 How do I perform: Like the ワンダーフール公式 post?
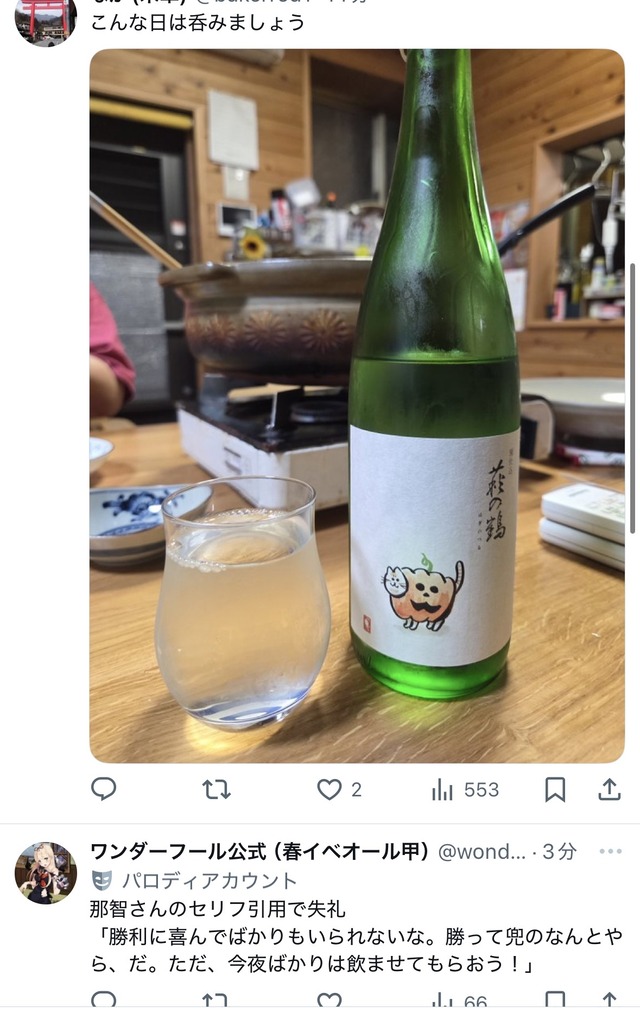[x=329, y=1001]
